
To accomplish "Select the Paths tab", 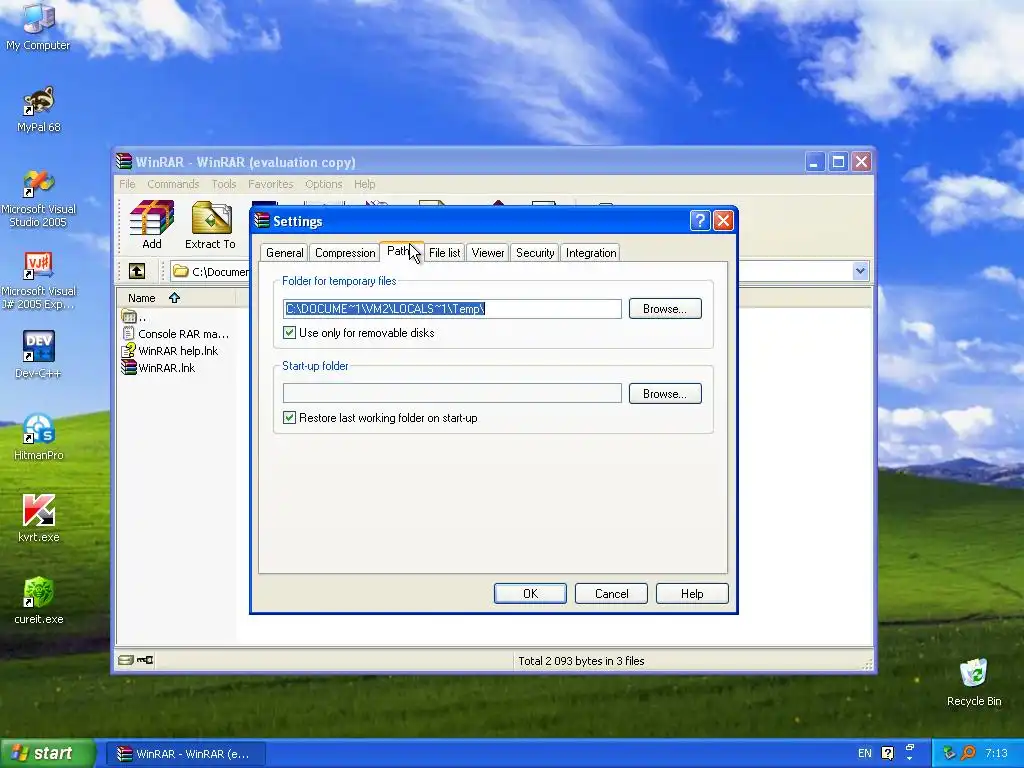I will click(401, 251).
